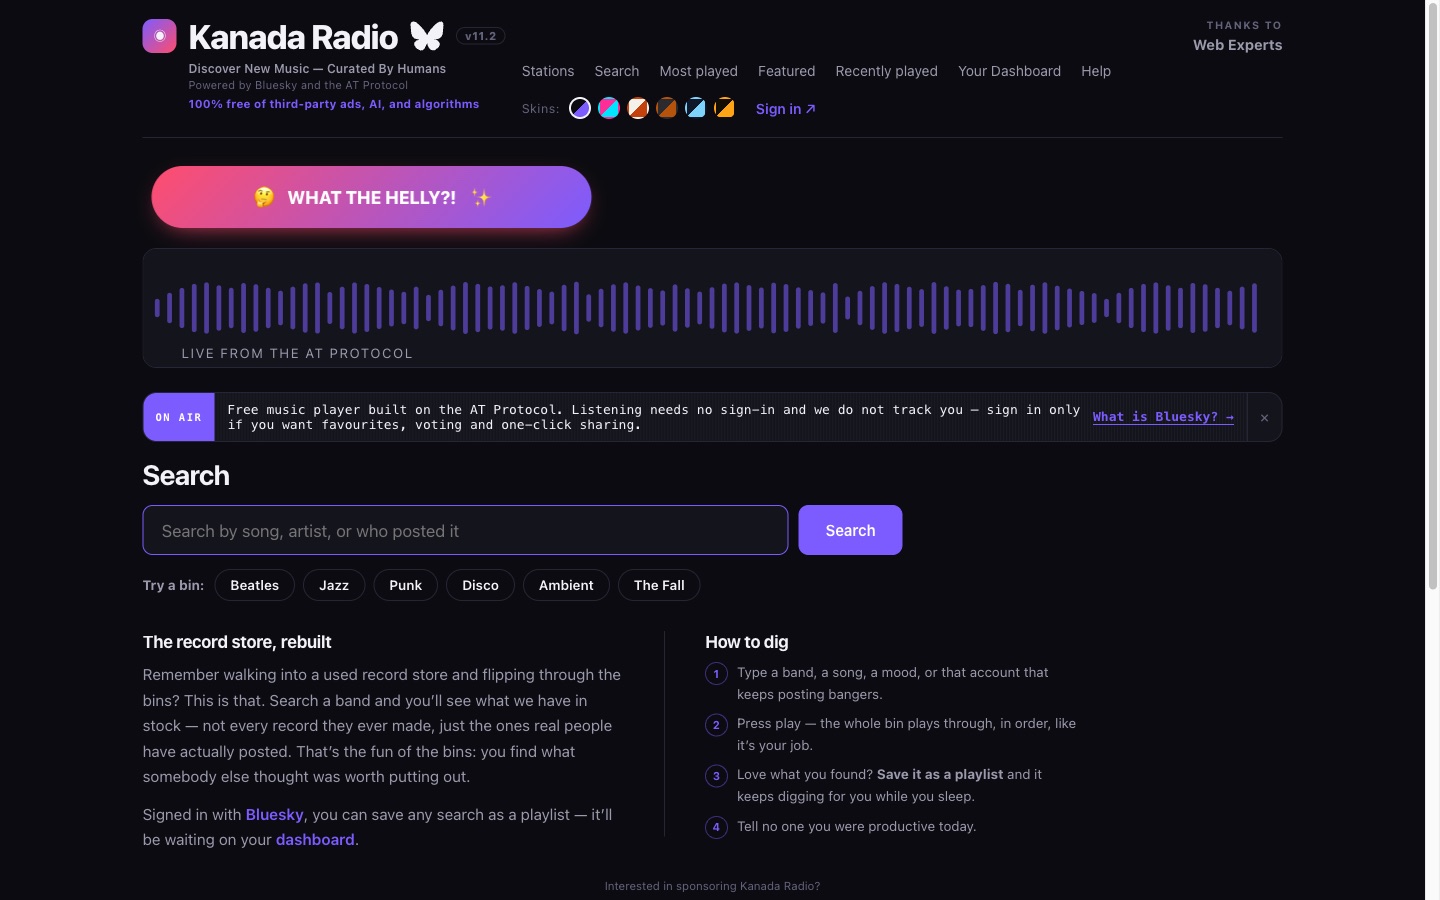Open the Stations page

click(x=548, y=71)
